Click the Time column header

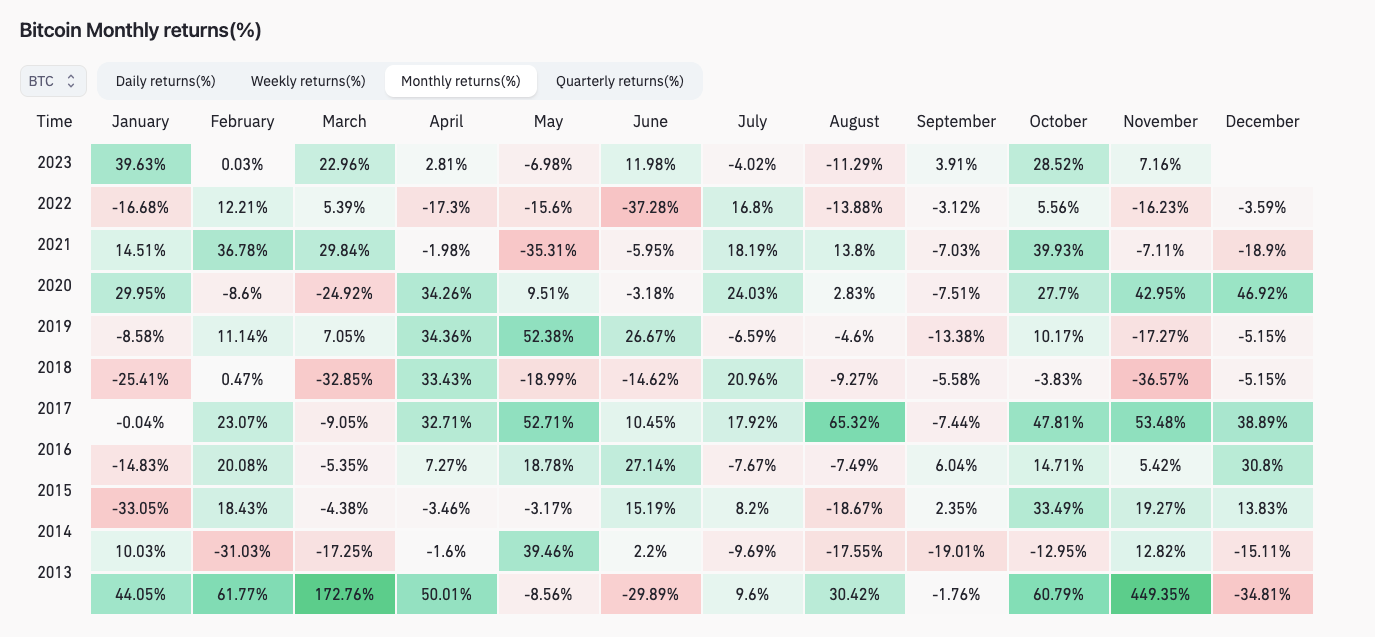click(x=54, y=121)
